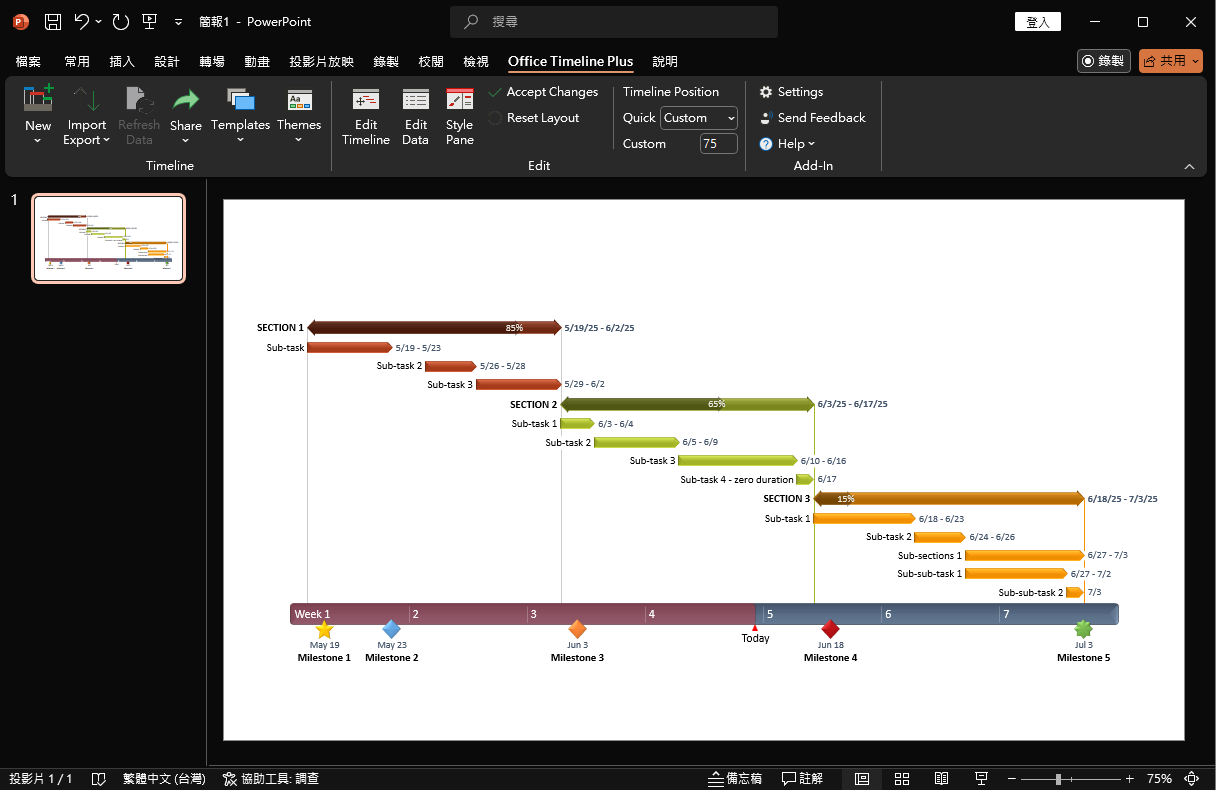Zoom out with minus button
The width and height of the screenshot is (1216, 790).
click(1013, 778)
